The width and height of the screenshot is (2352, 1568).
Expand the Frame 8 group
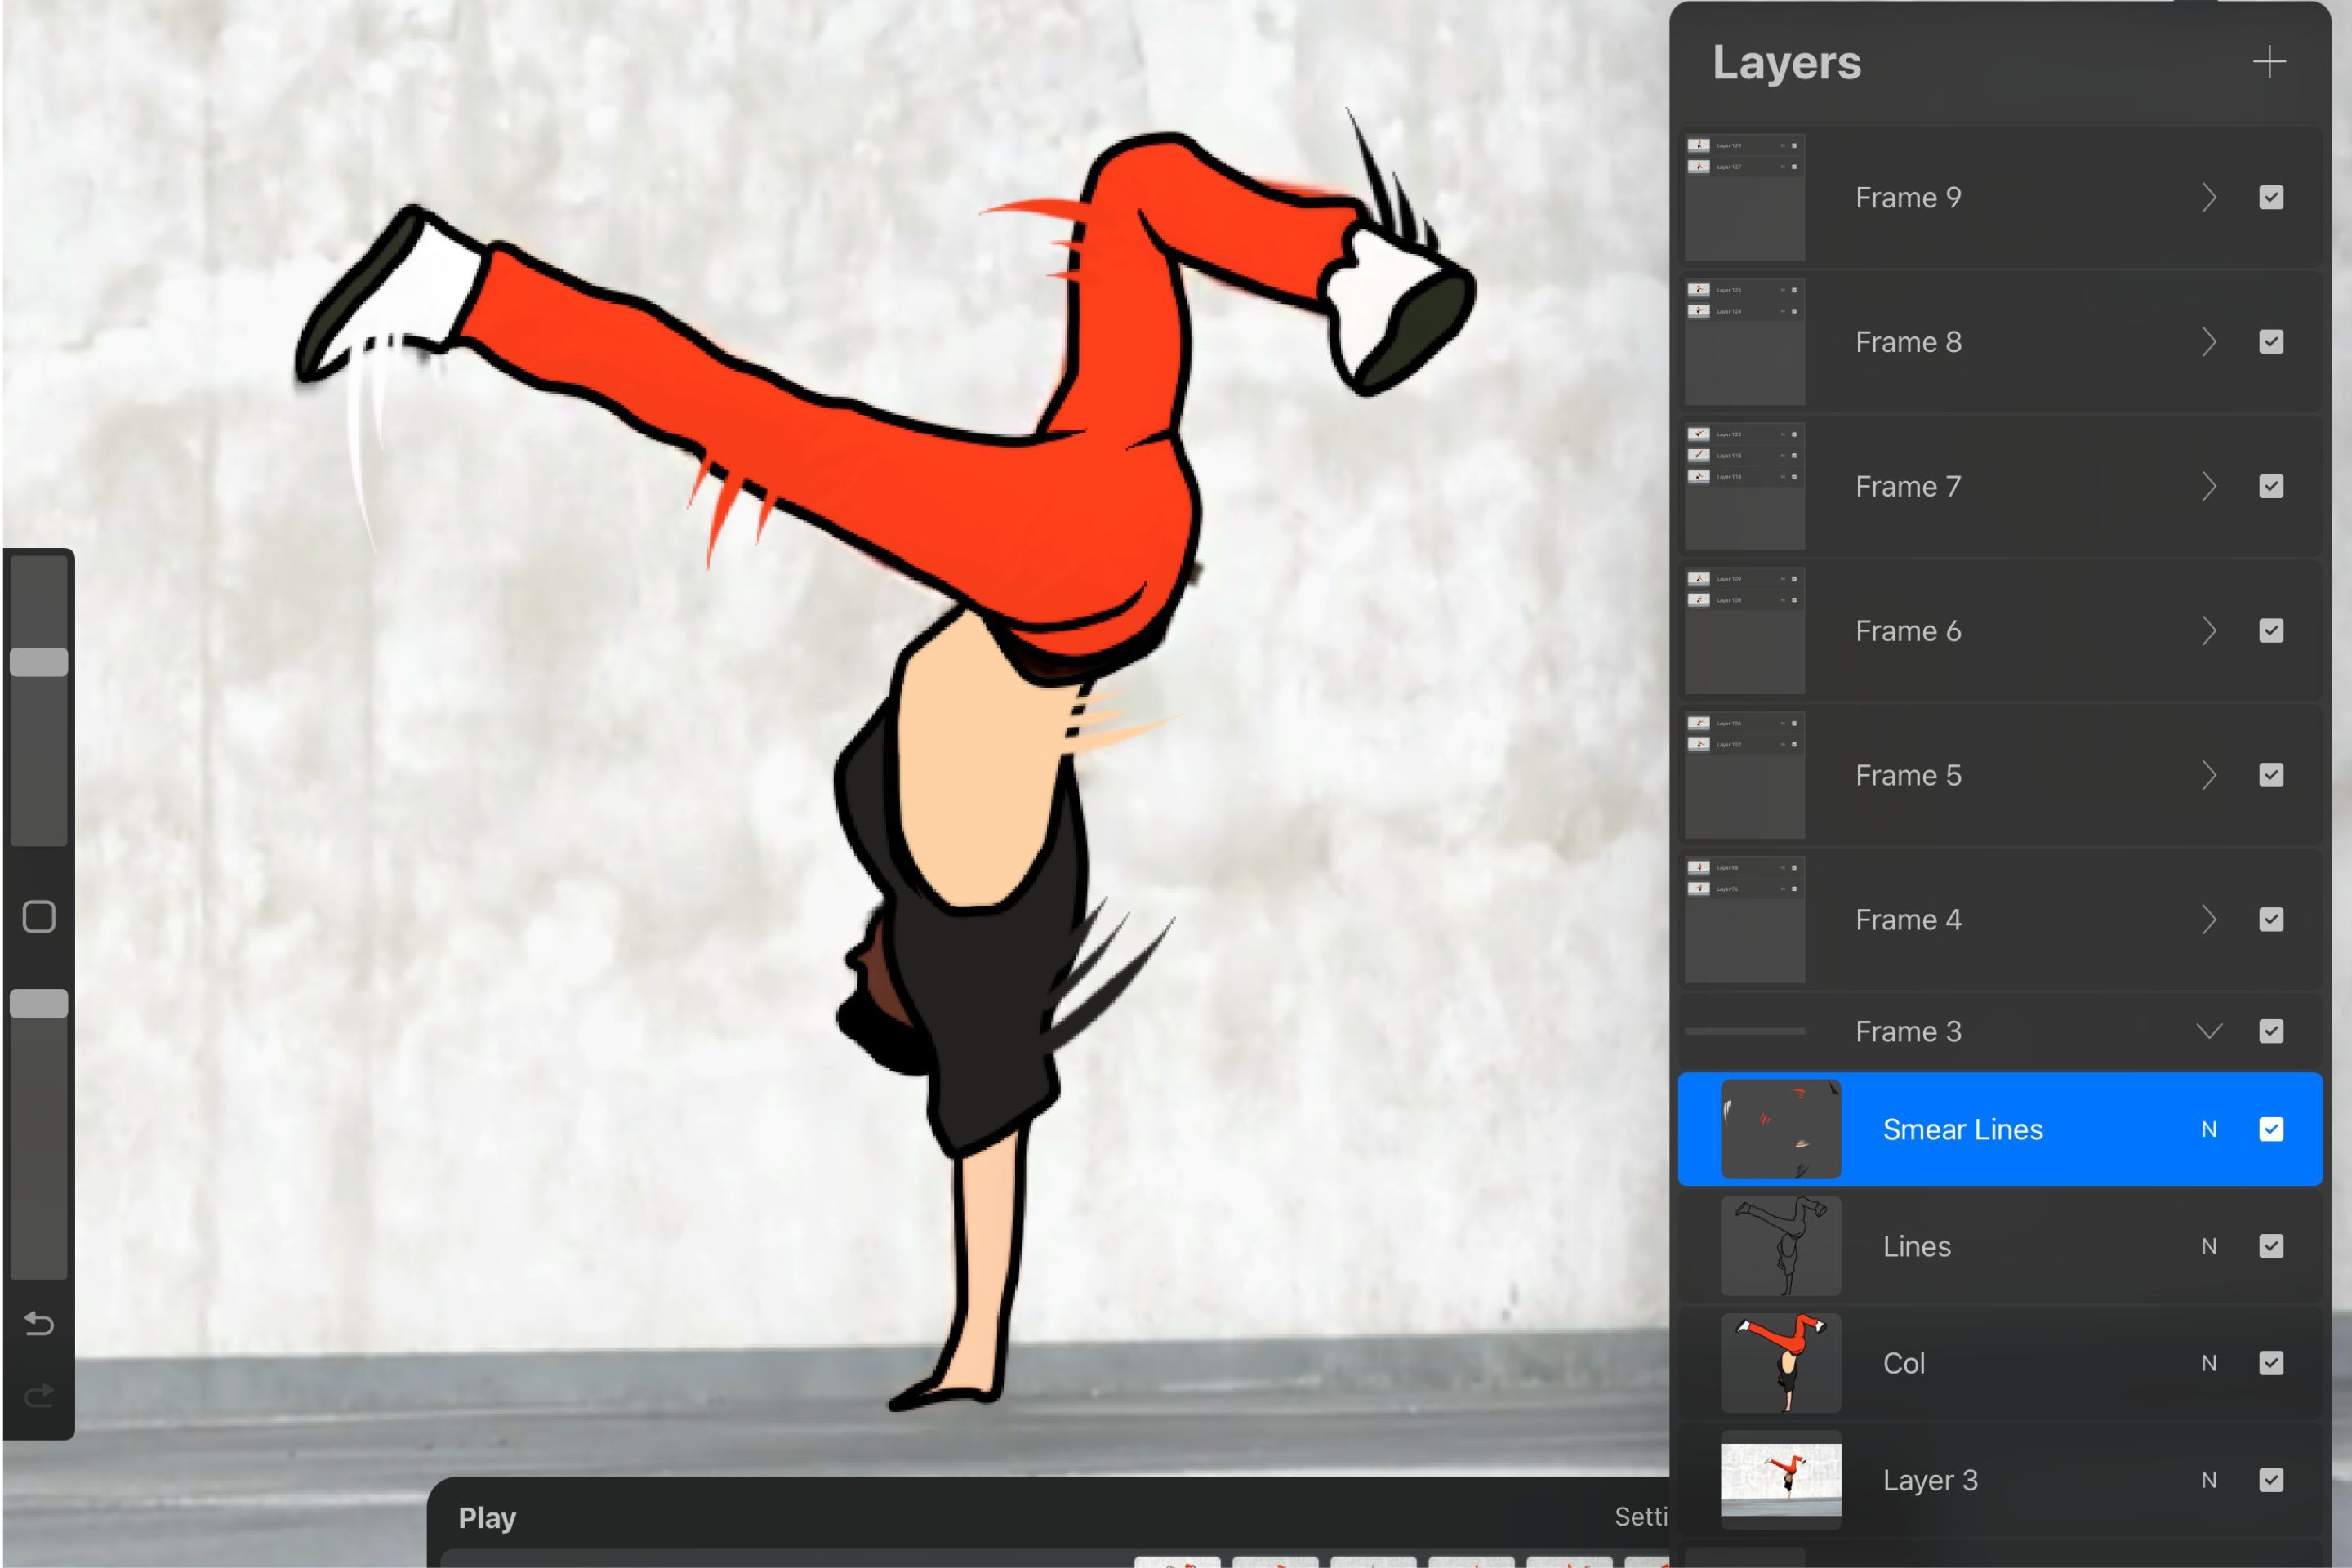(x=2208, y=342)
